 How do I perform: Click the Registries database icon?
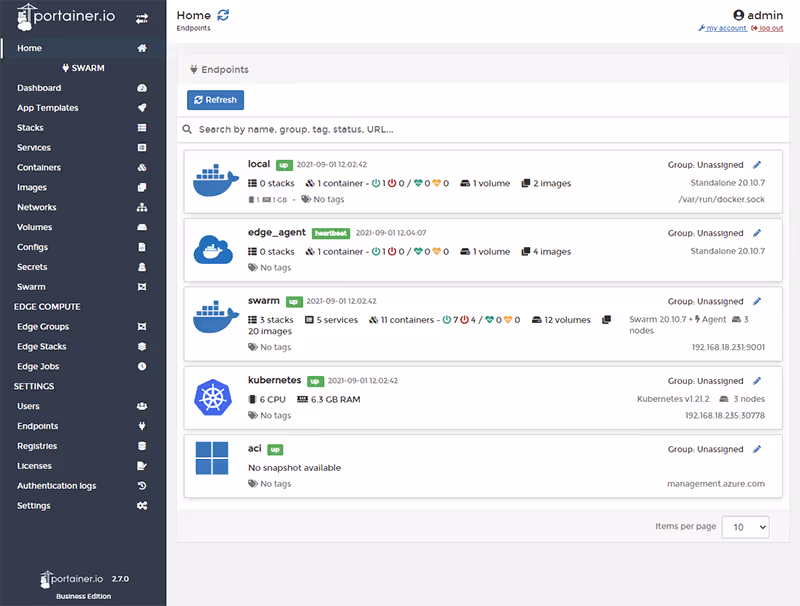142,446
